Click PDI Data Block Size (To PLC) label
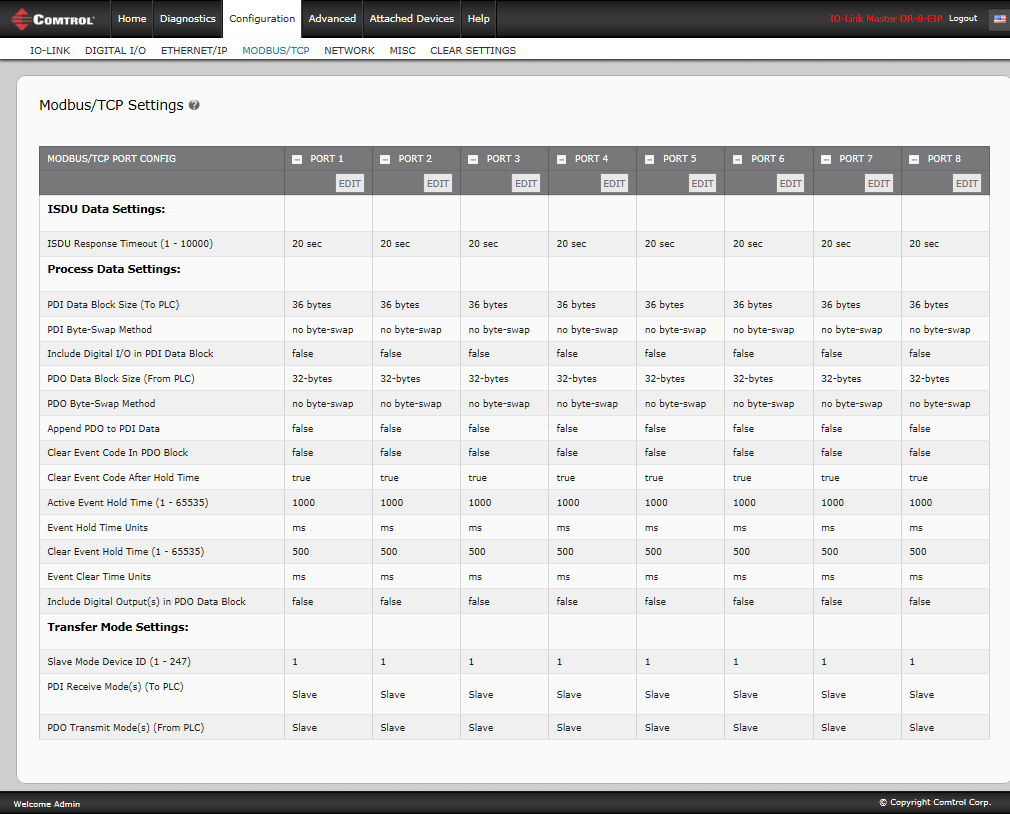Screen dimensions: 1010x814 click(113, 305)
